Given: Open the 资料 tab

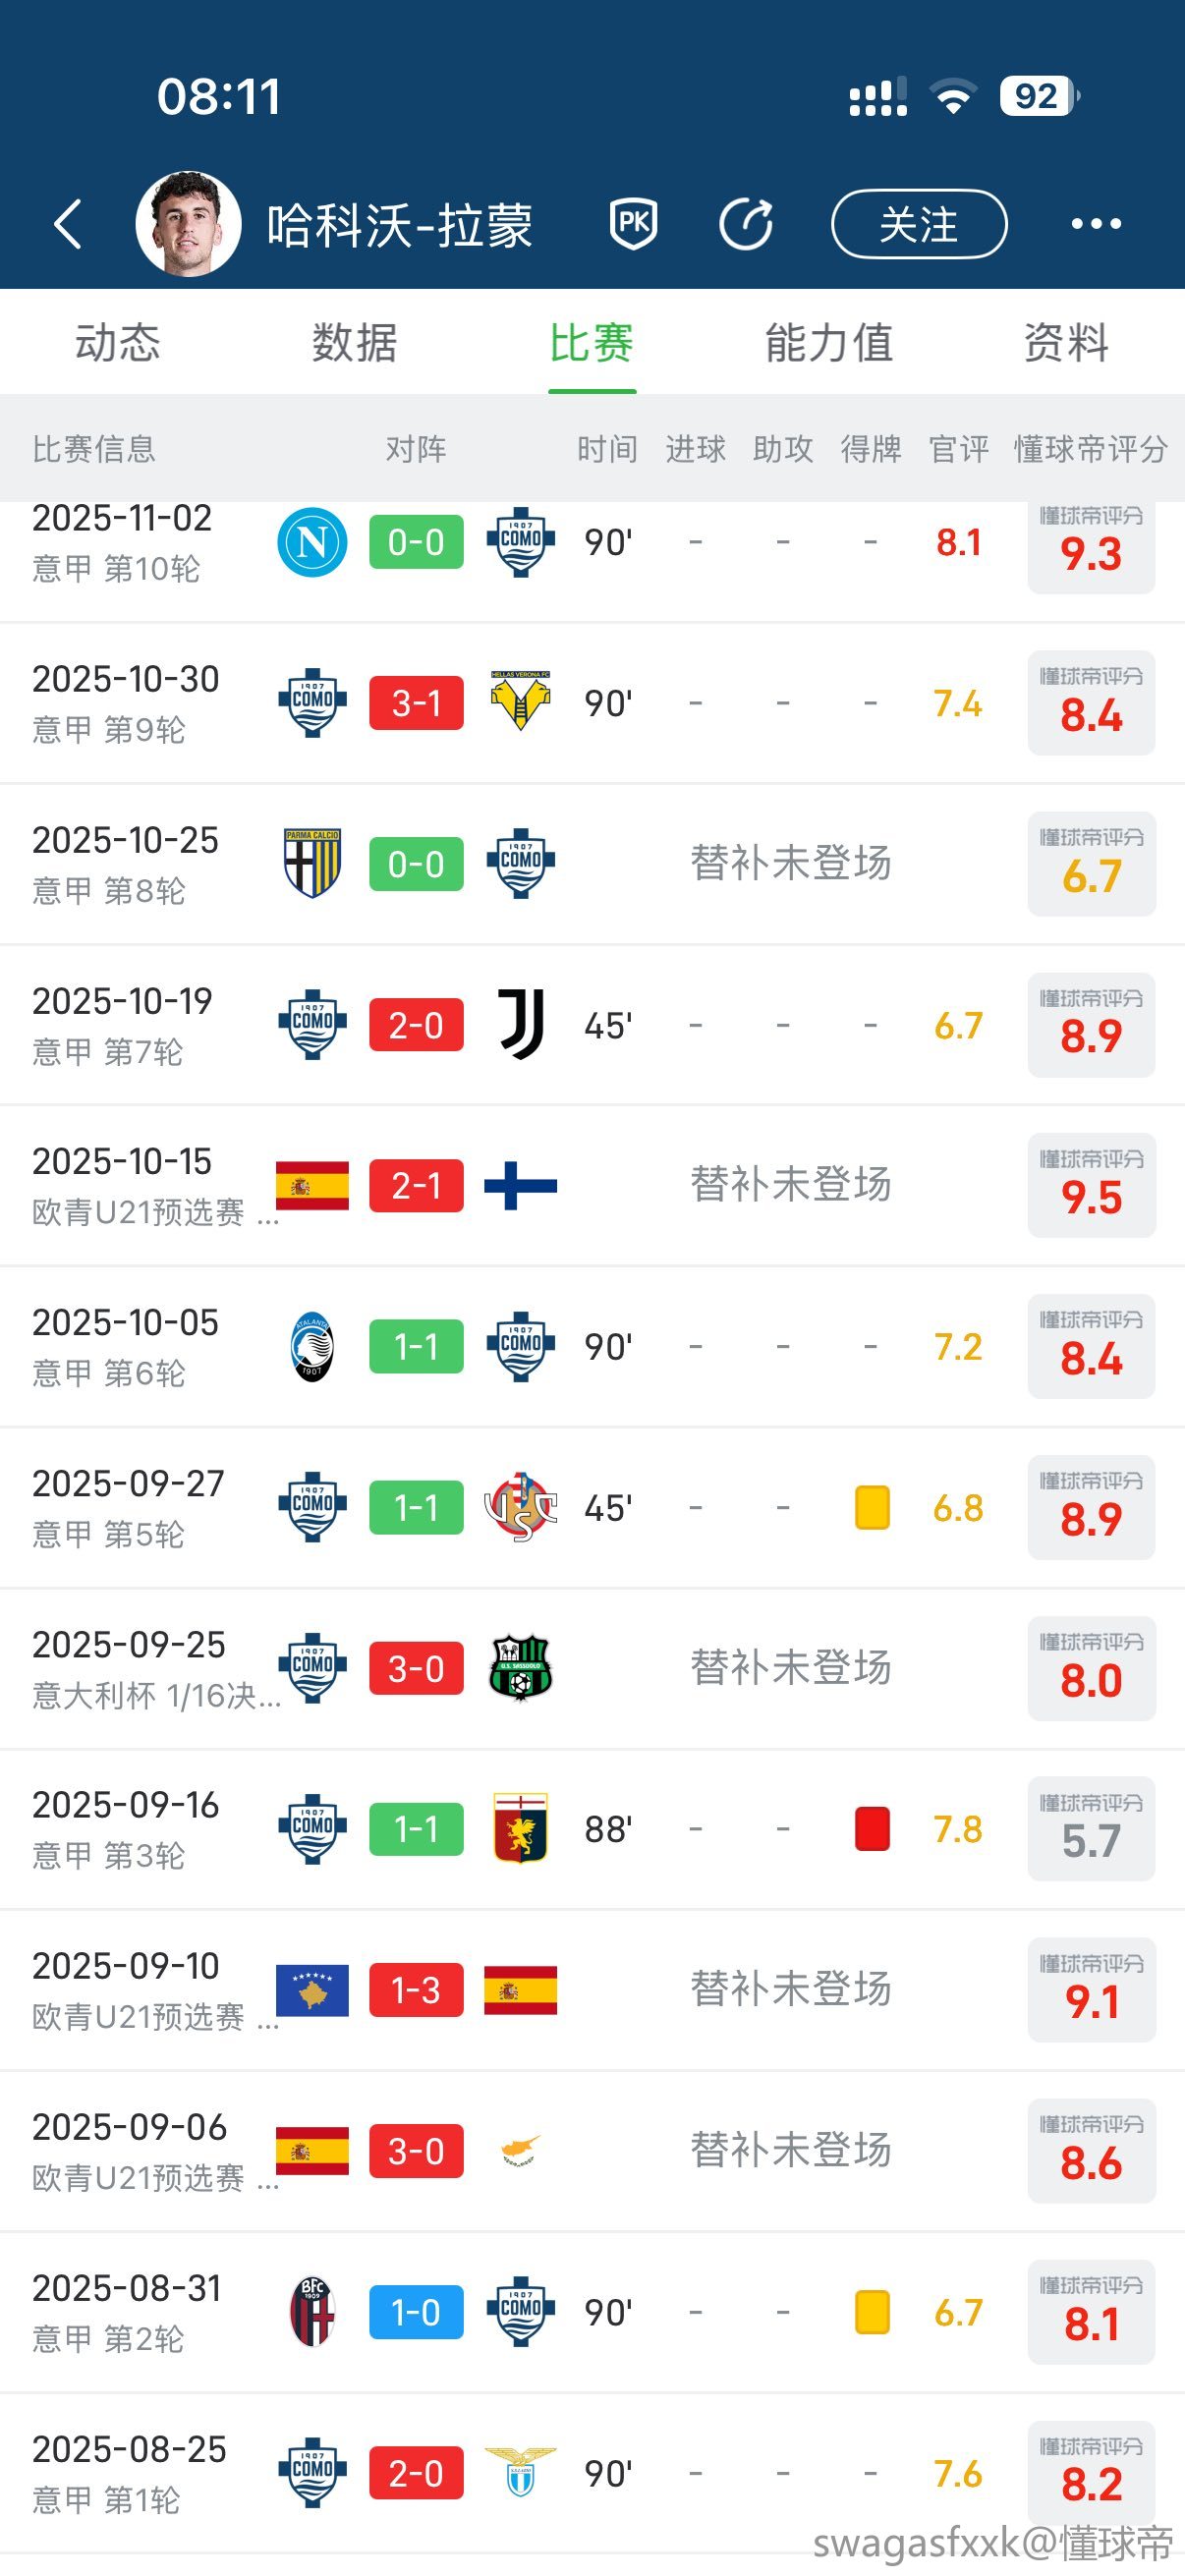Looking at the screenshot, I should [x=1066, y=343].
